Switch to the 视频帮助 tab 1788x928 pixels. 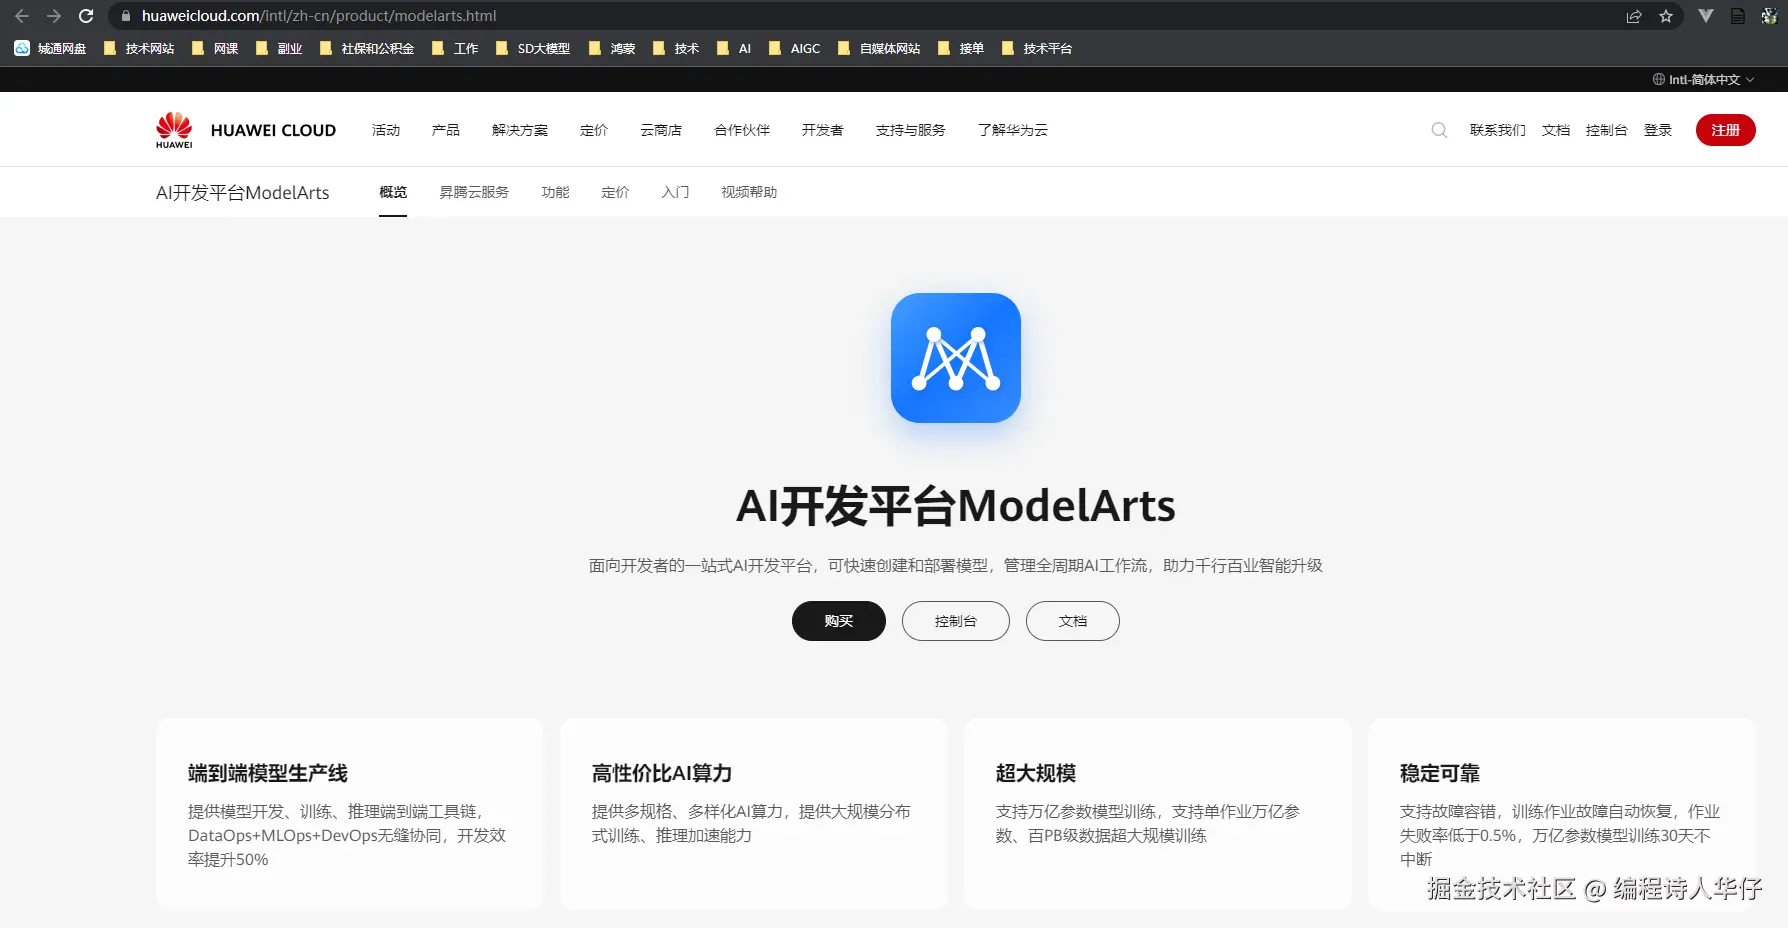tap(749, 192)
